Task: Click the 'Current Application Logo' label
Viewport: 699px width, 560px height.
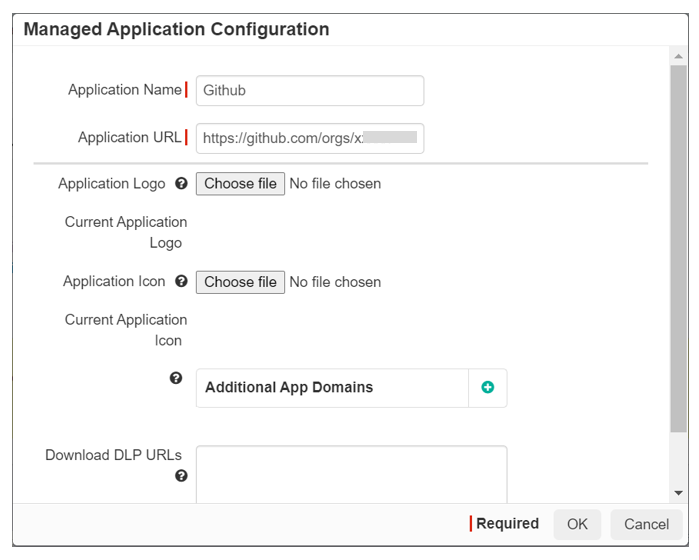Action: pyautogui.click(x=126, y=232)
